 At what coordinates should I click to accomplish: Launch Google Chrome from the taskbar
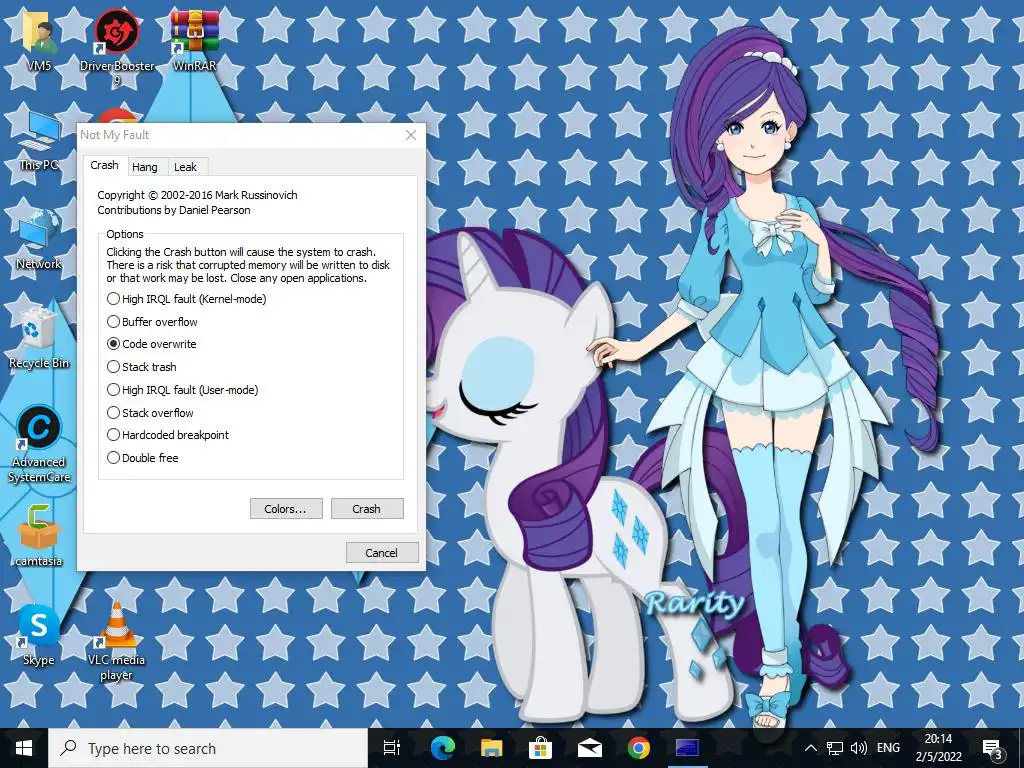[639, 748]
